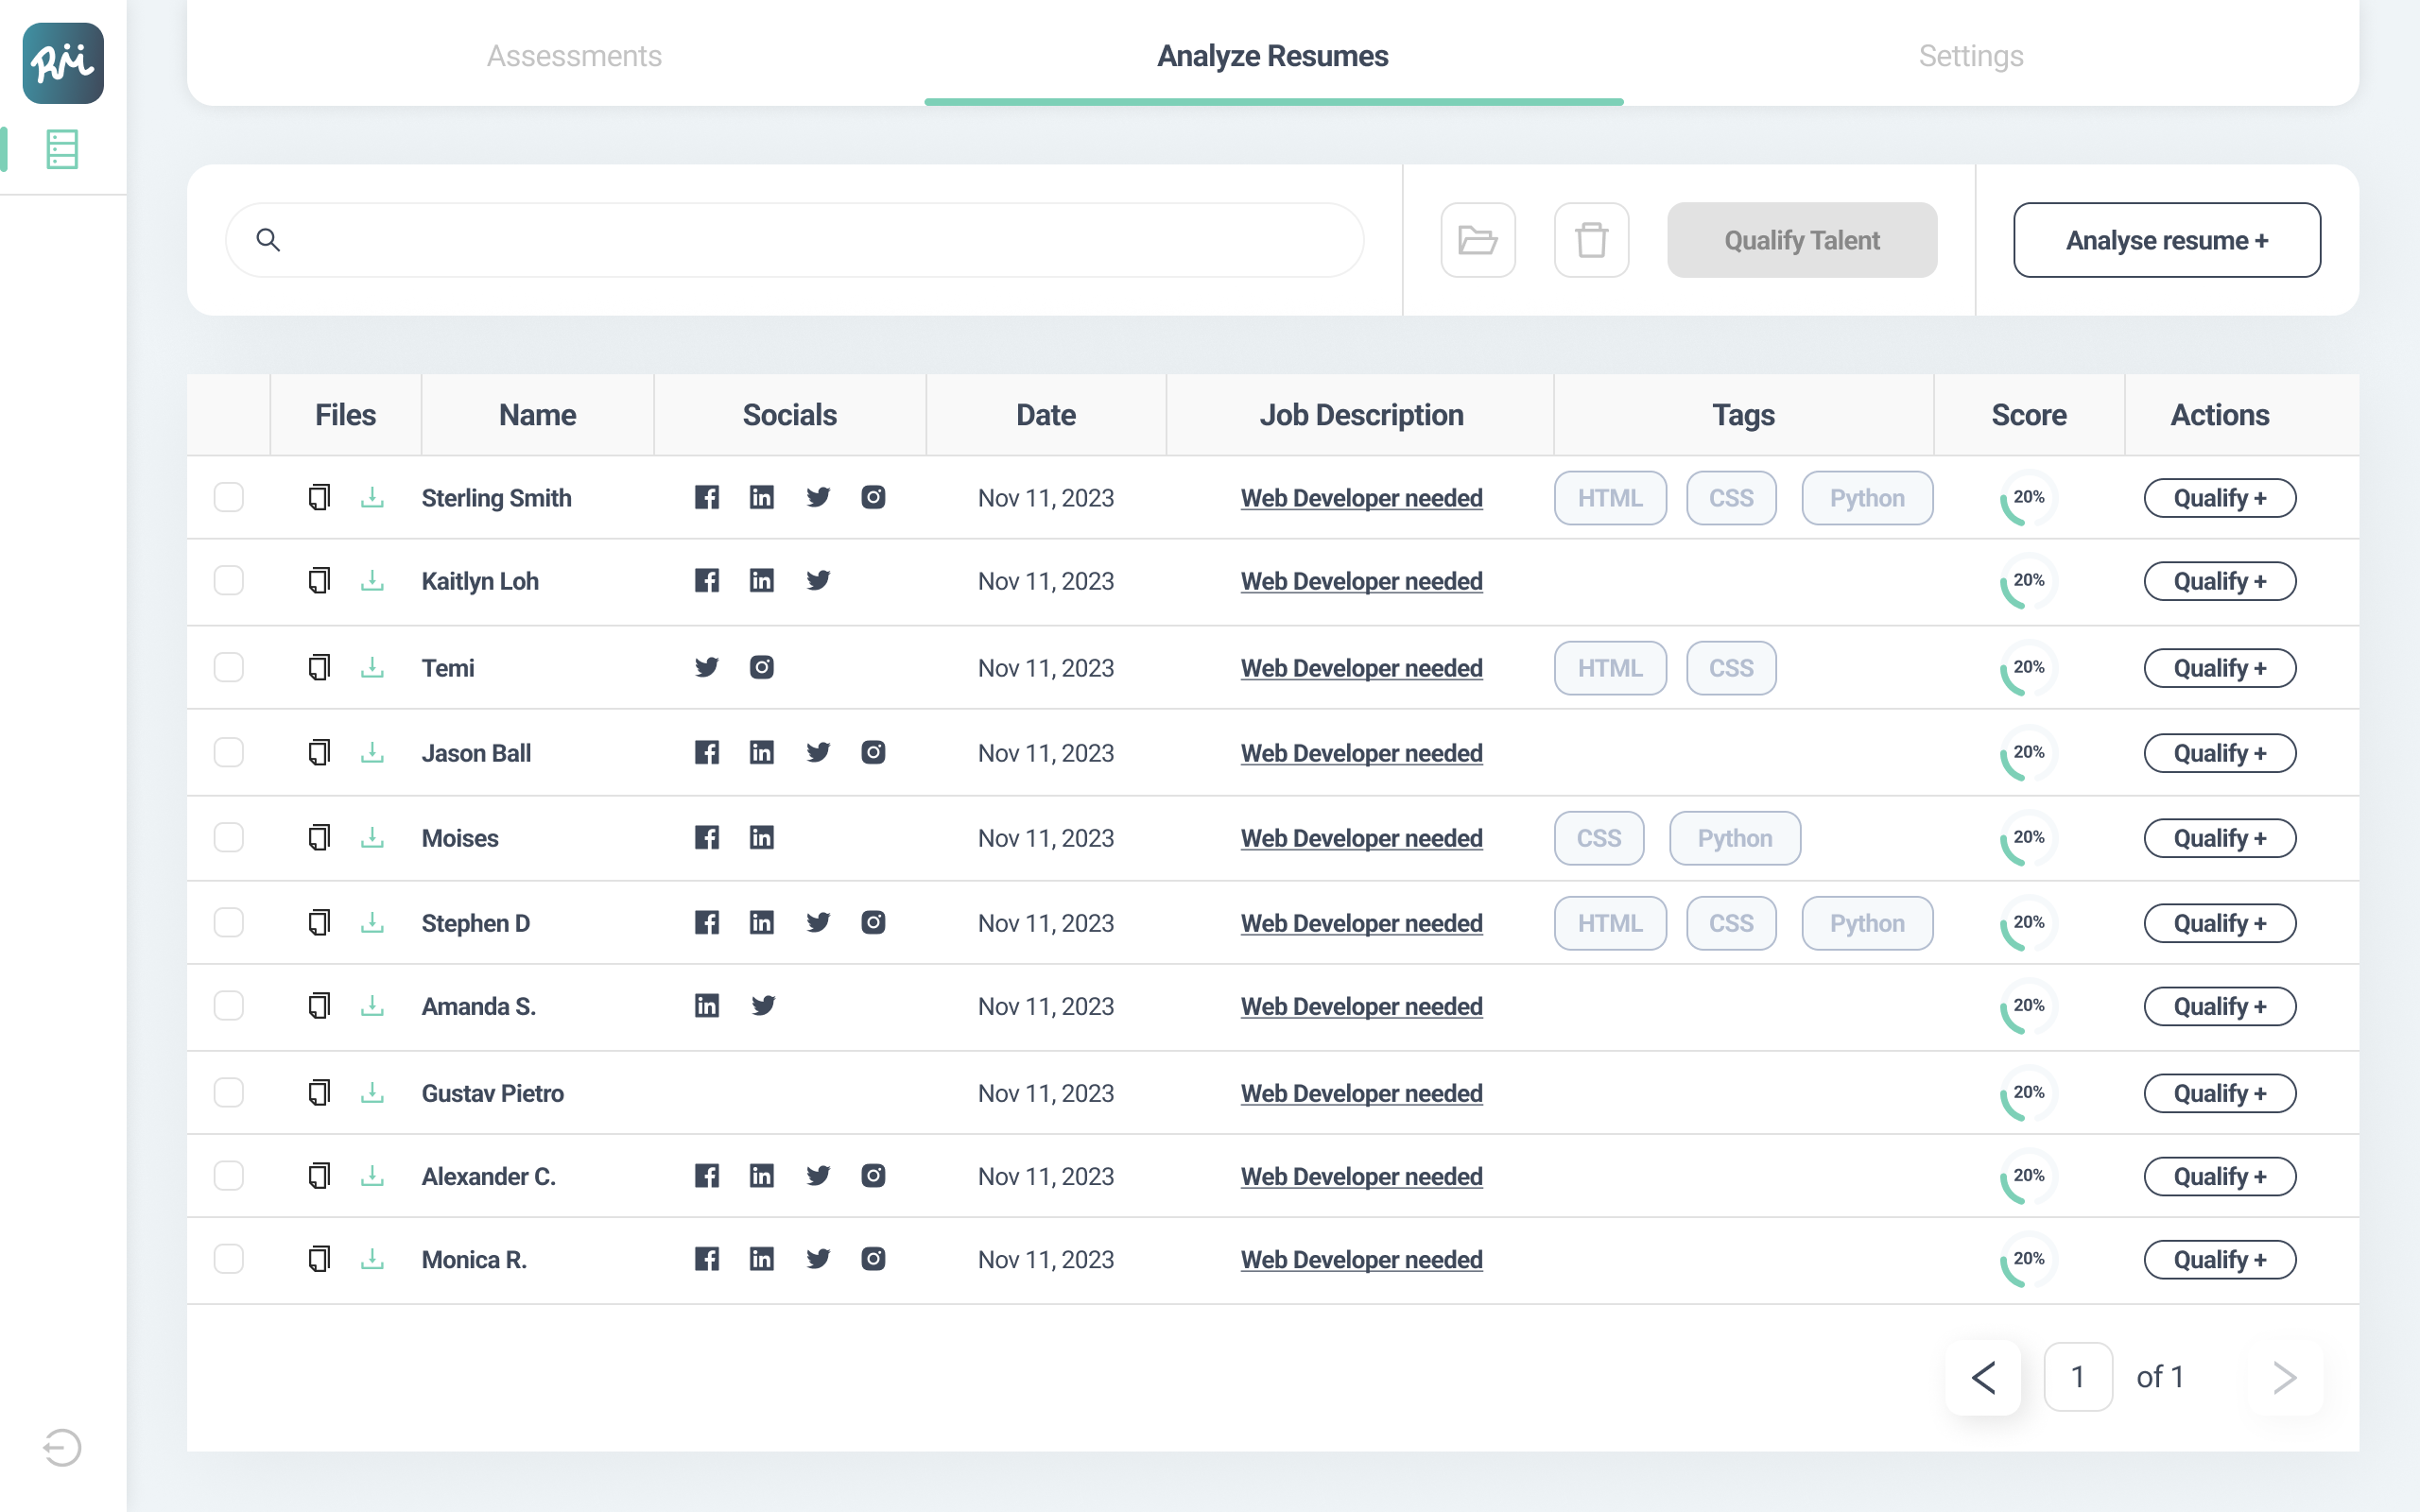Click the logout icon in sidebar

click(x=62, y=1447)
